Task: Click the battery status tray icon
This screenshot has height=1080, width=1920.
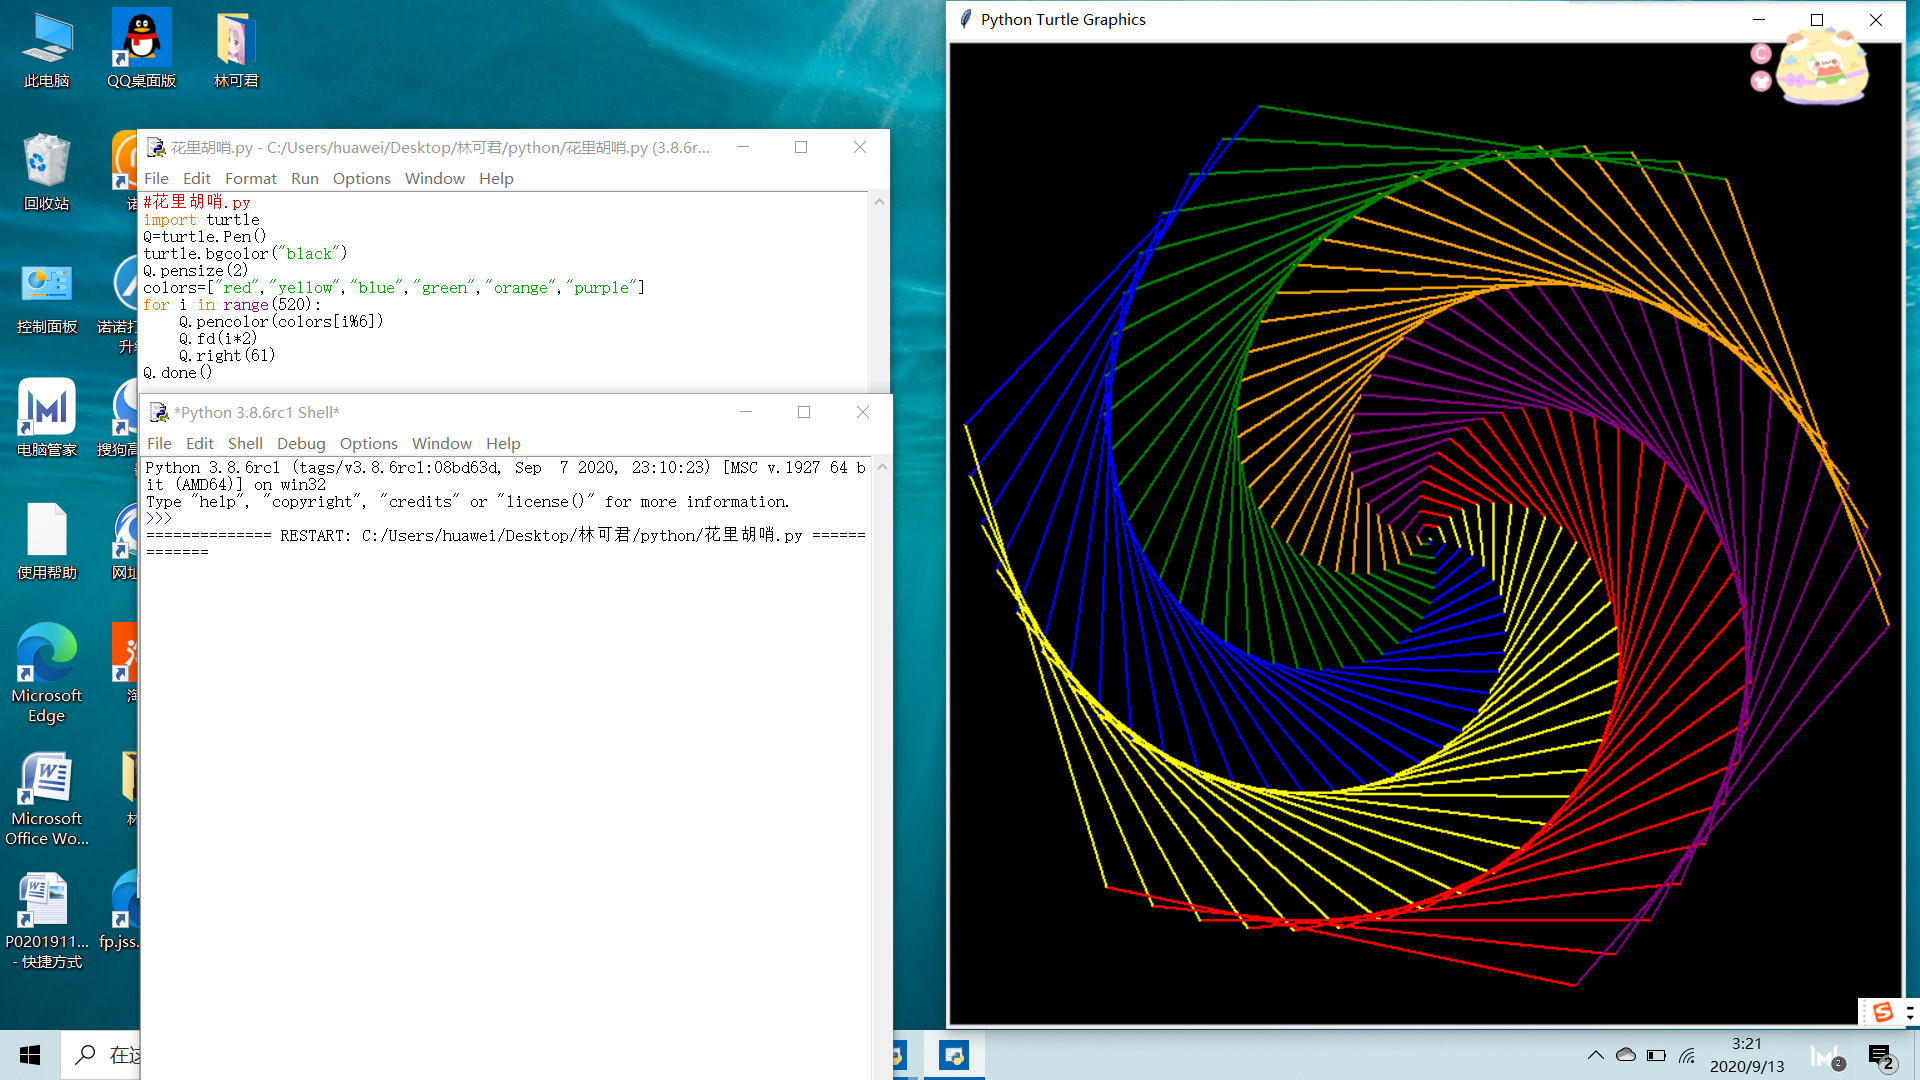Action: click(x=1656, y=1055)
